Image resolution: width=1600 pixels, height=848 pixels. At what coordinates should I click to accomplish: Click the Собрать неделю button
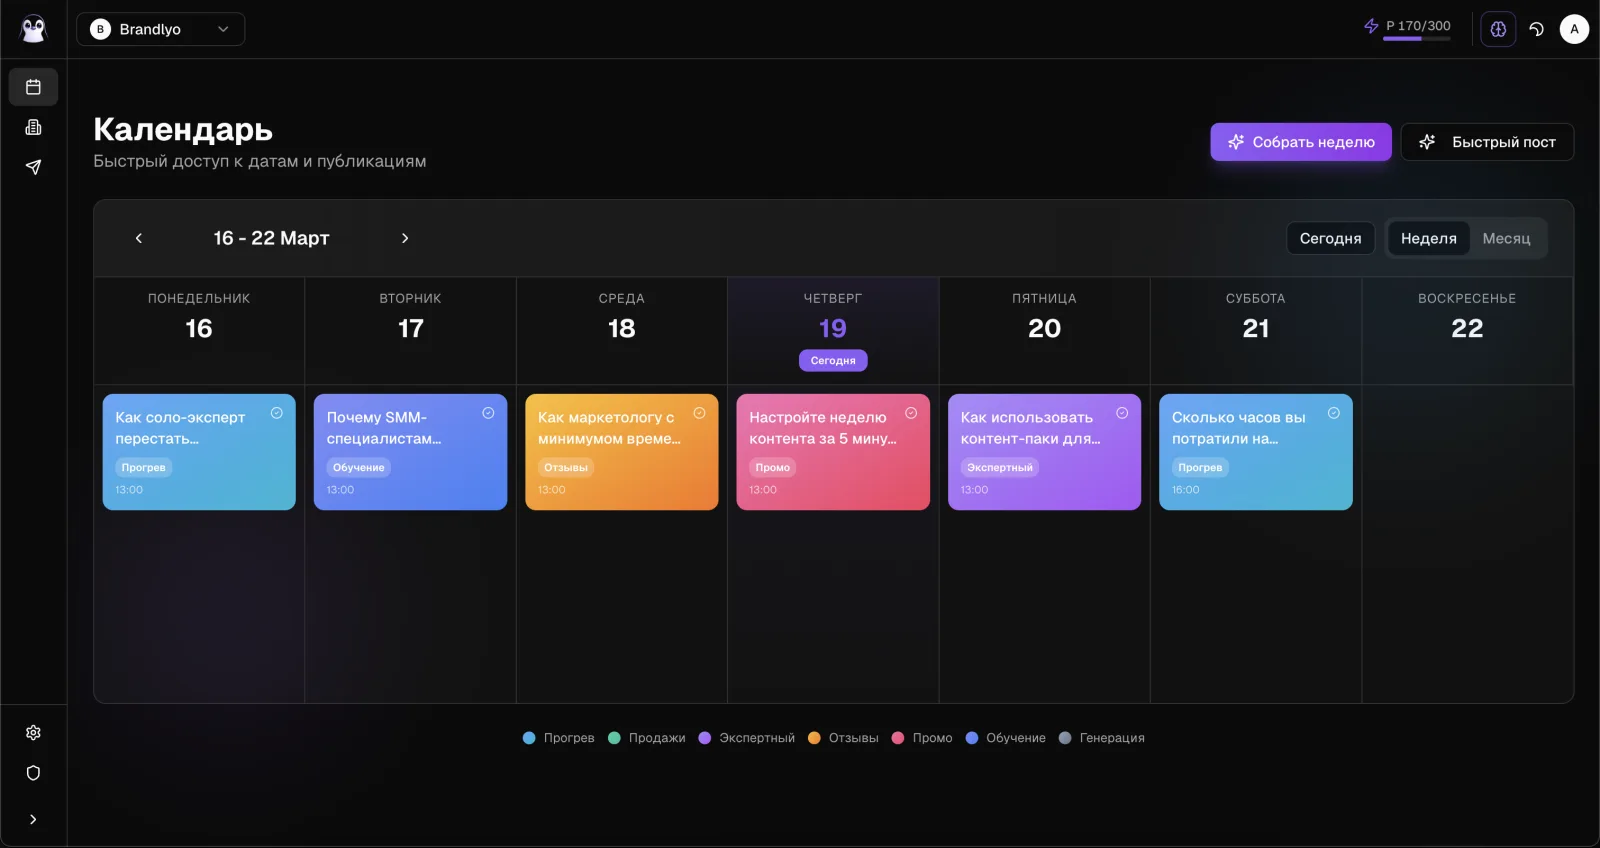(x=1301, y=142)
